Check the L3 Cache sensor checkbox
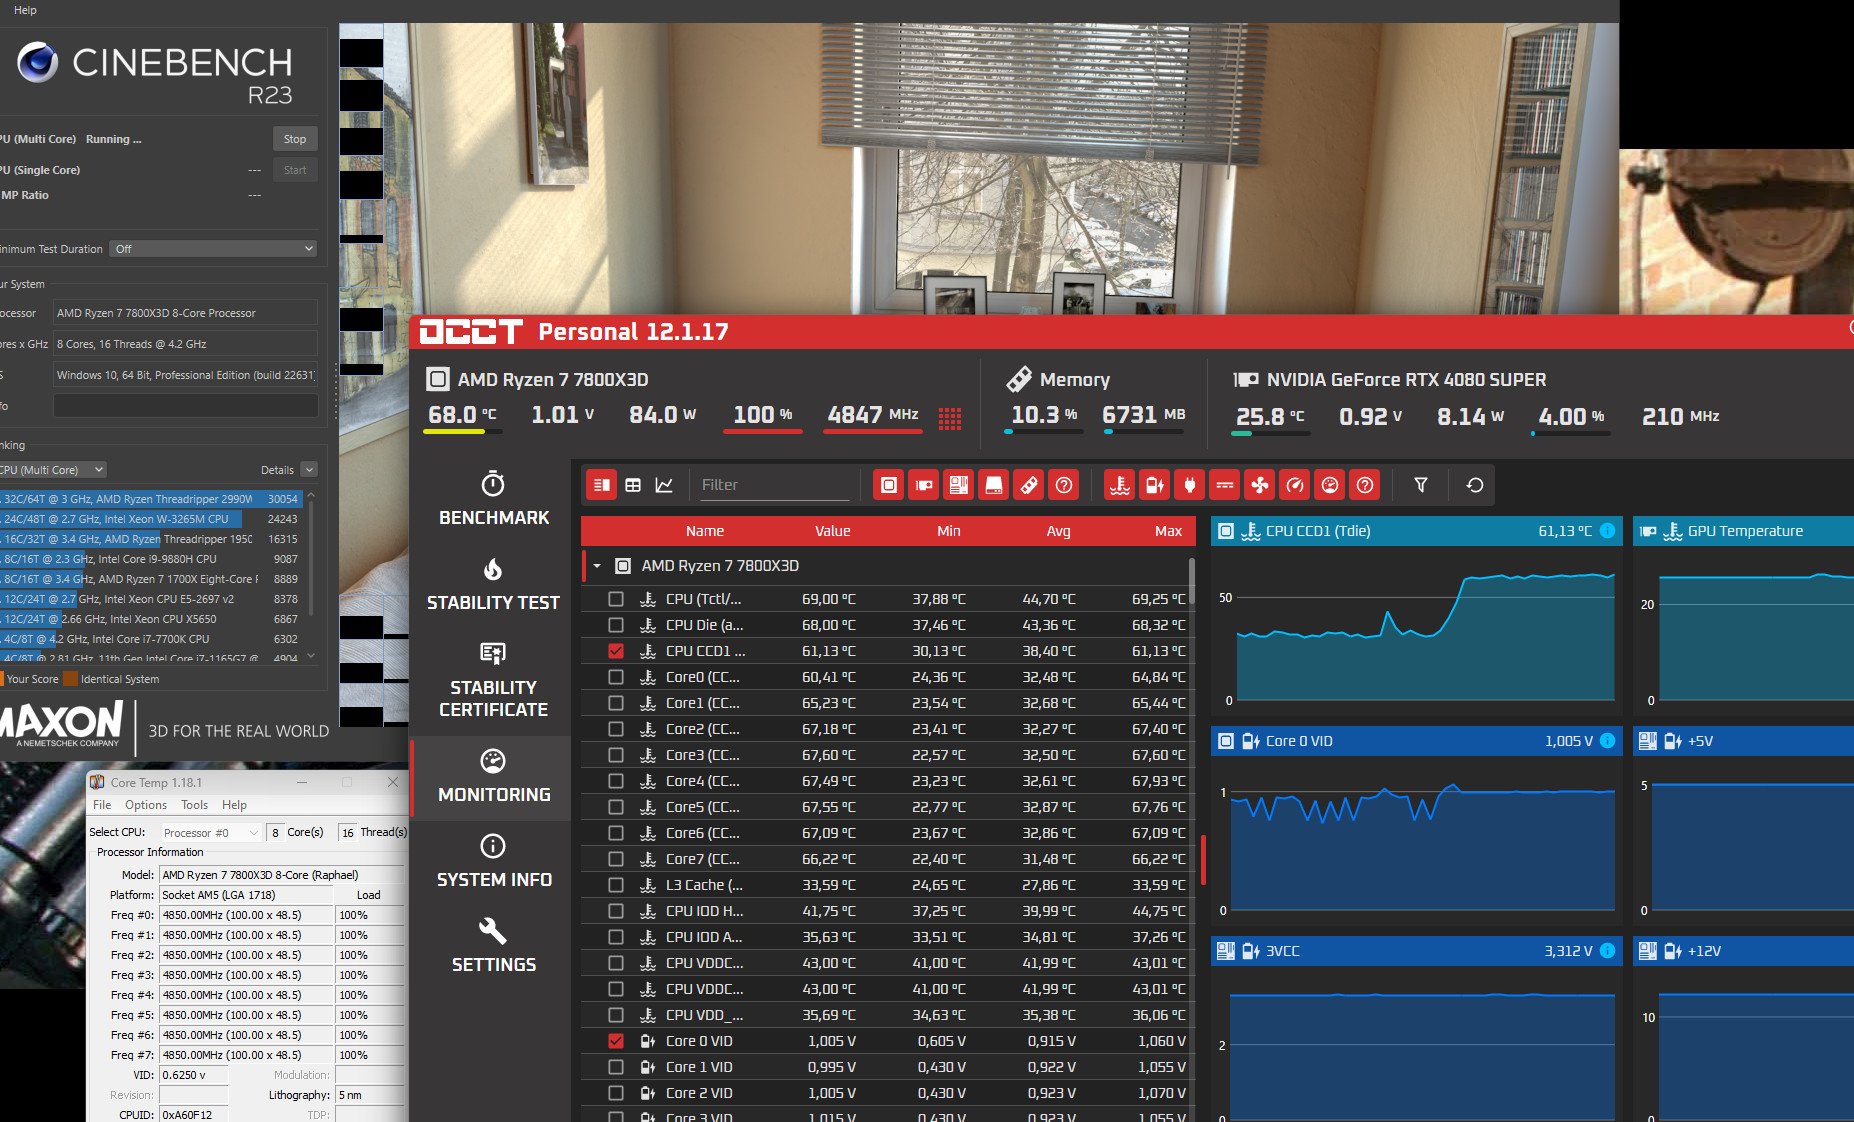 (x=616, y=885)
